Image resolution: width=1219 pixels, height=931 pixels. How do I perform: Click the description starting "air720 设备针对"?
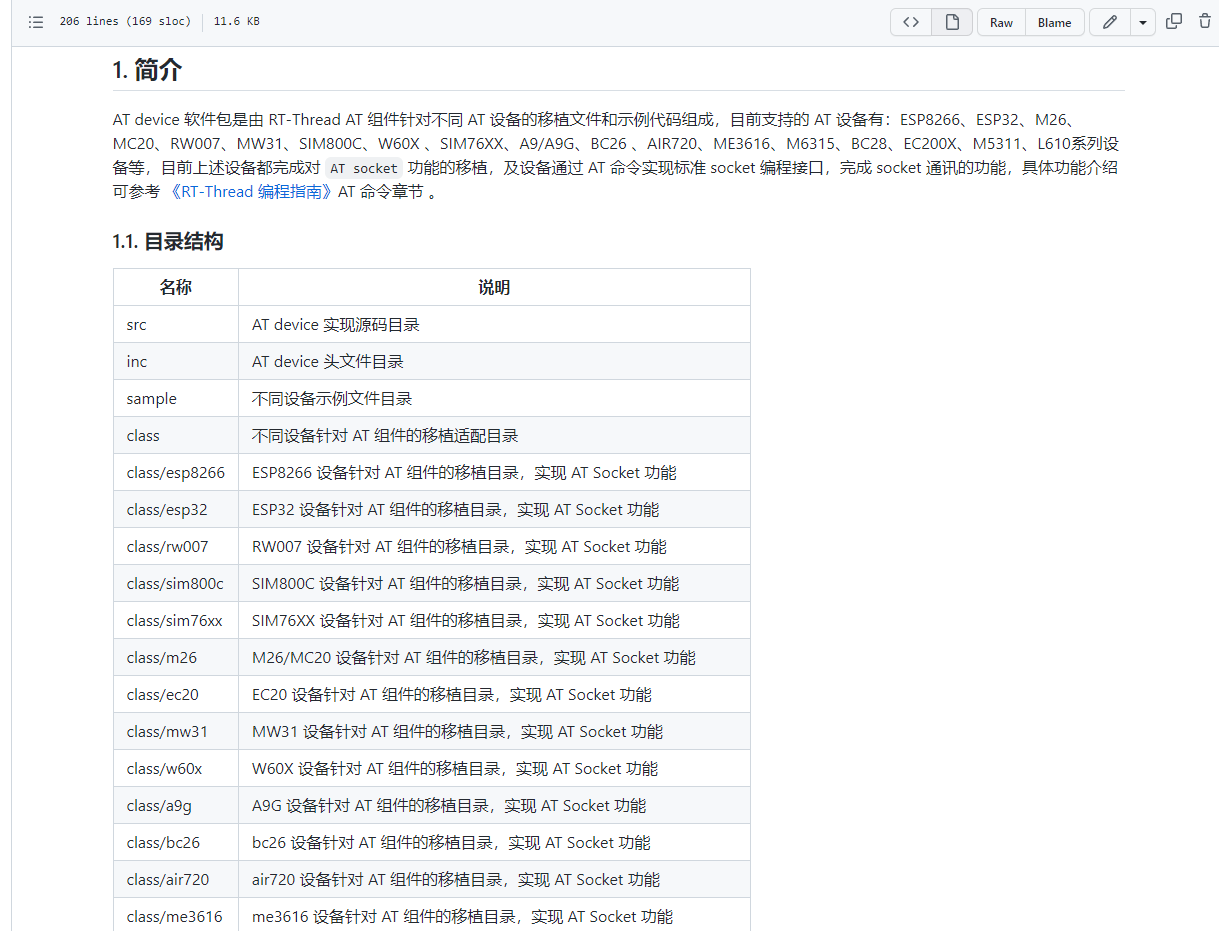456,879
